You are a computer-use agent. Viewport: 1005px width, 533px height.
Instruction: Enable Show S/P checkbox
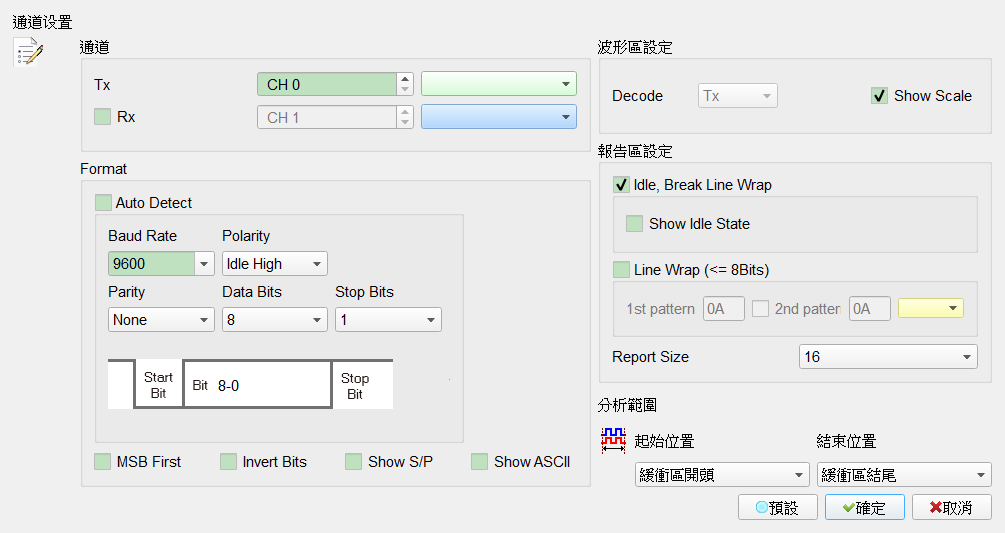pos(353,461)
